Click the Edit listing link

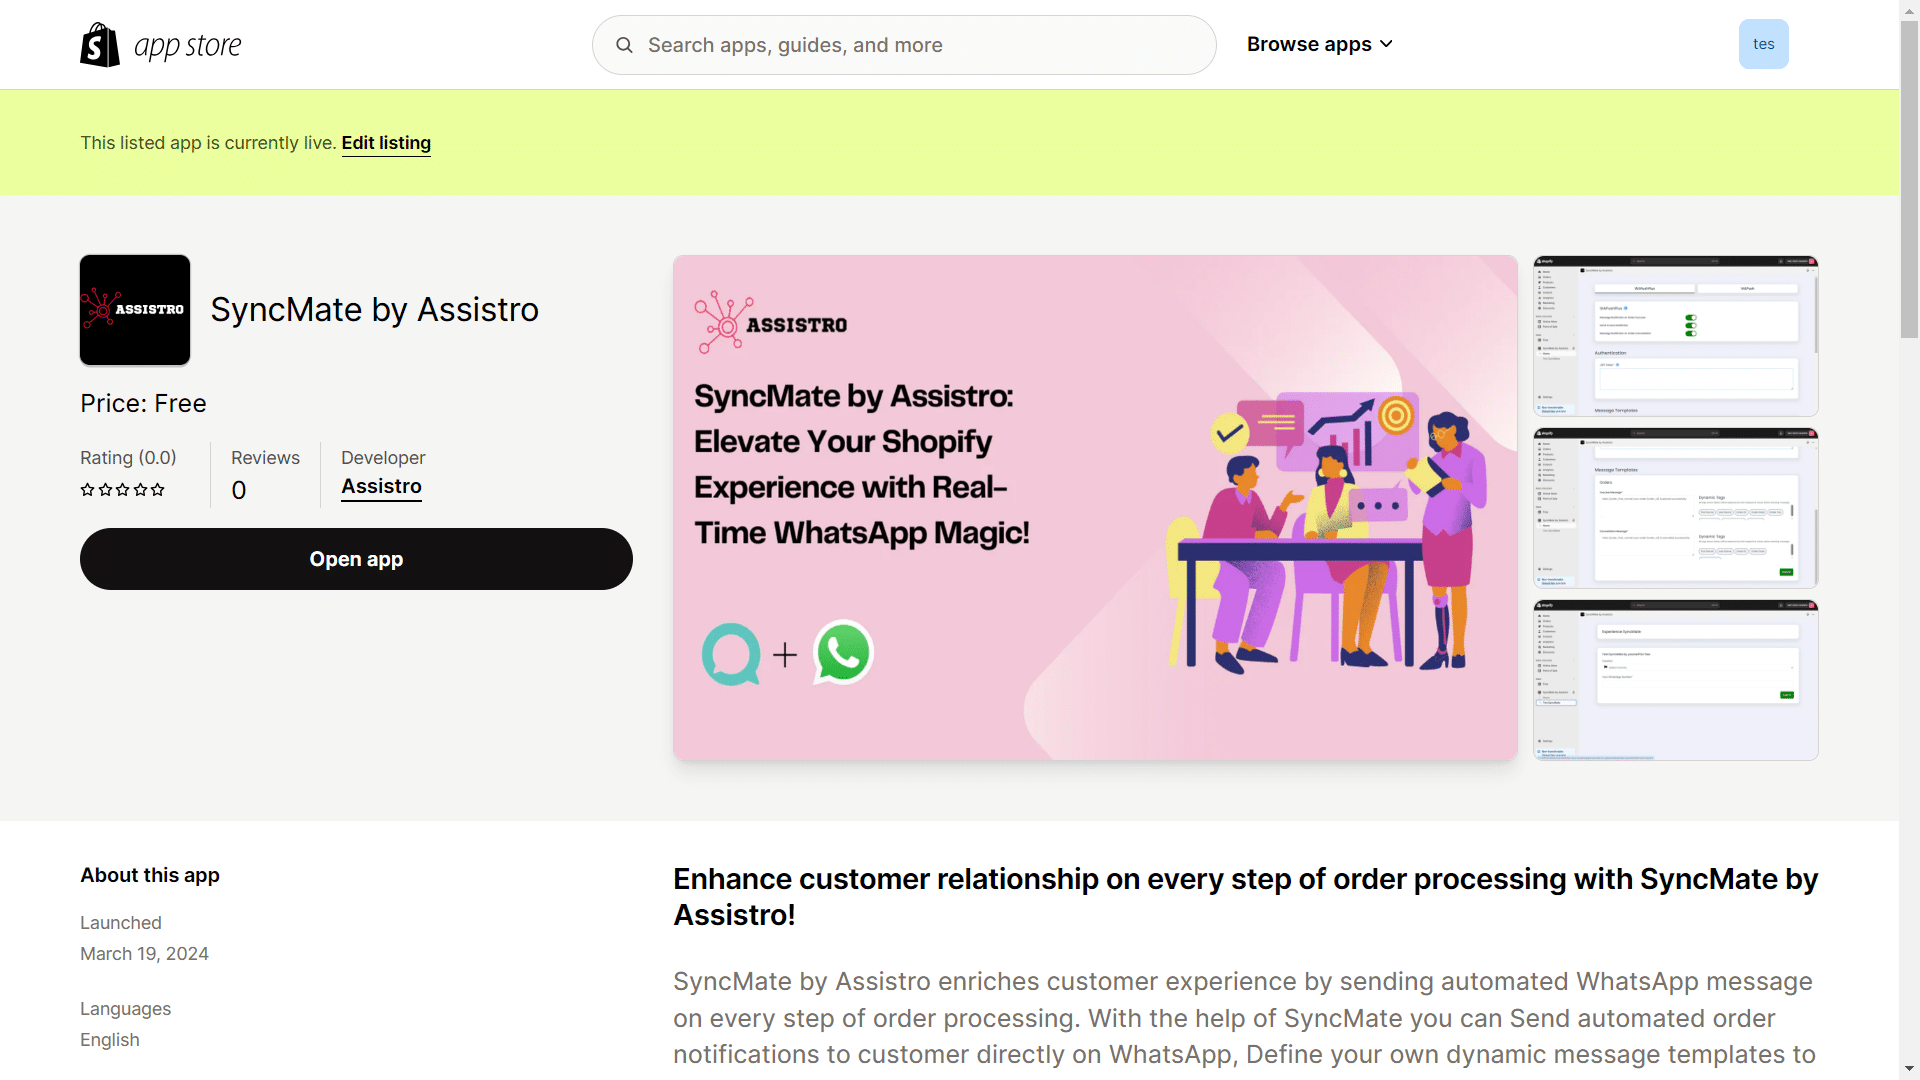click(x=386, y=143)
